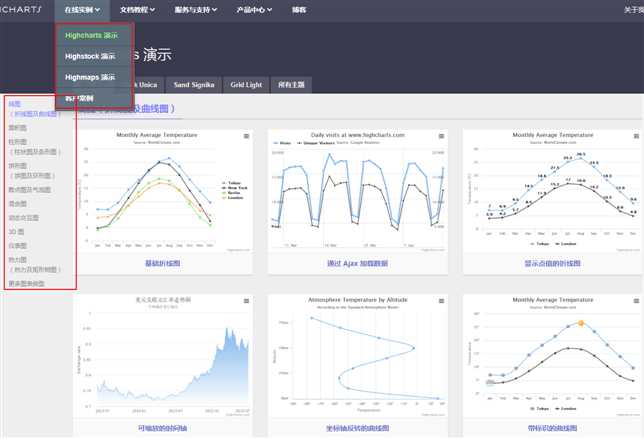This screenshot has width=644, height=438.
Task: Switch to the Sand Signika theme tab
Action: (x=194, y=85)
